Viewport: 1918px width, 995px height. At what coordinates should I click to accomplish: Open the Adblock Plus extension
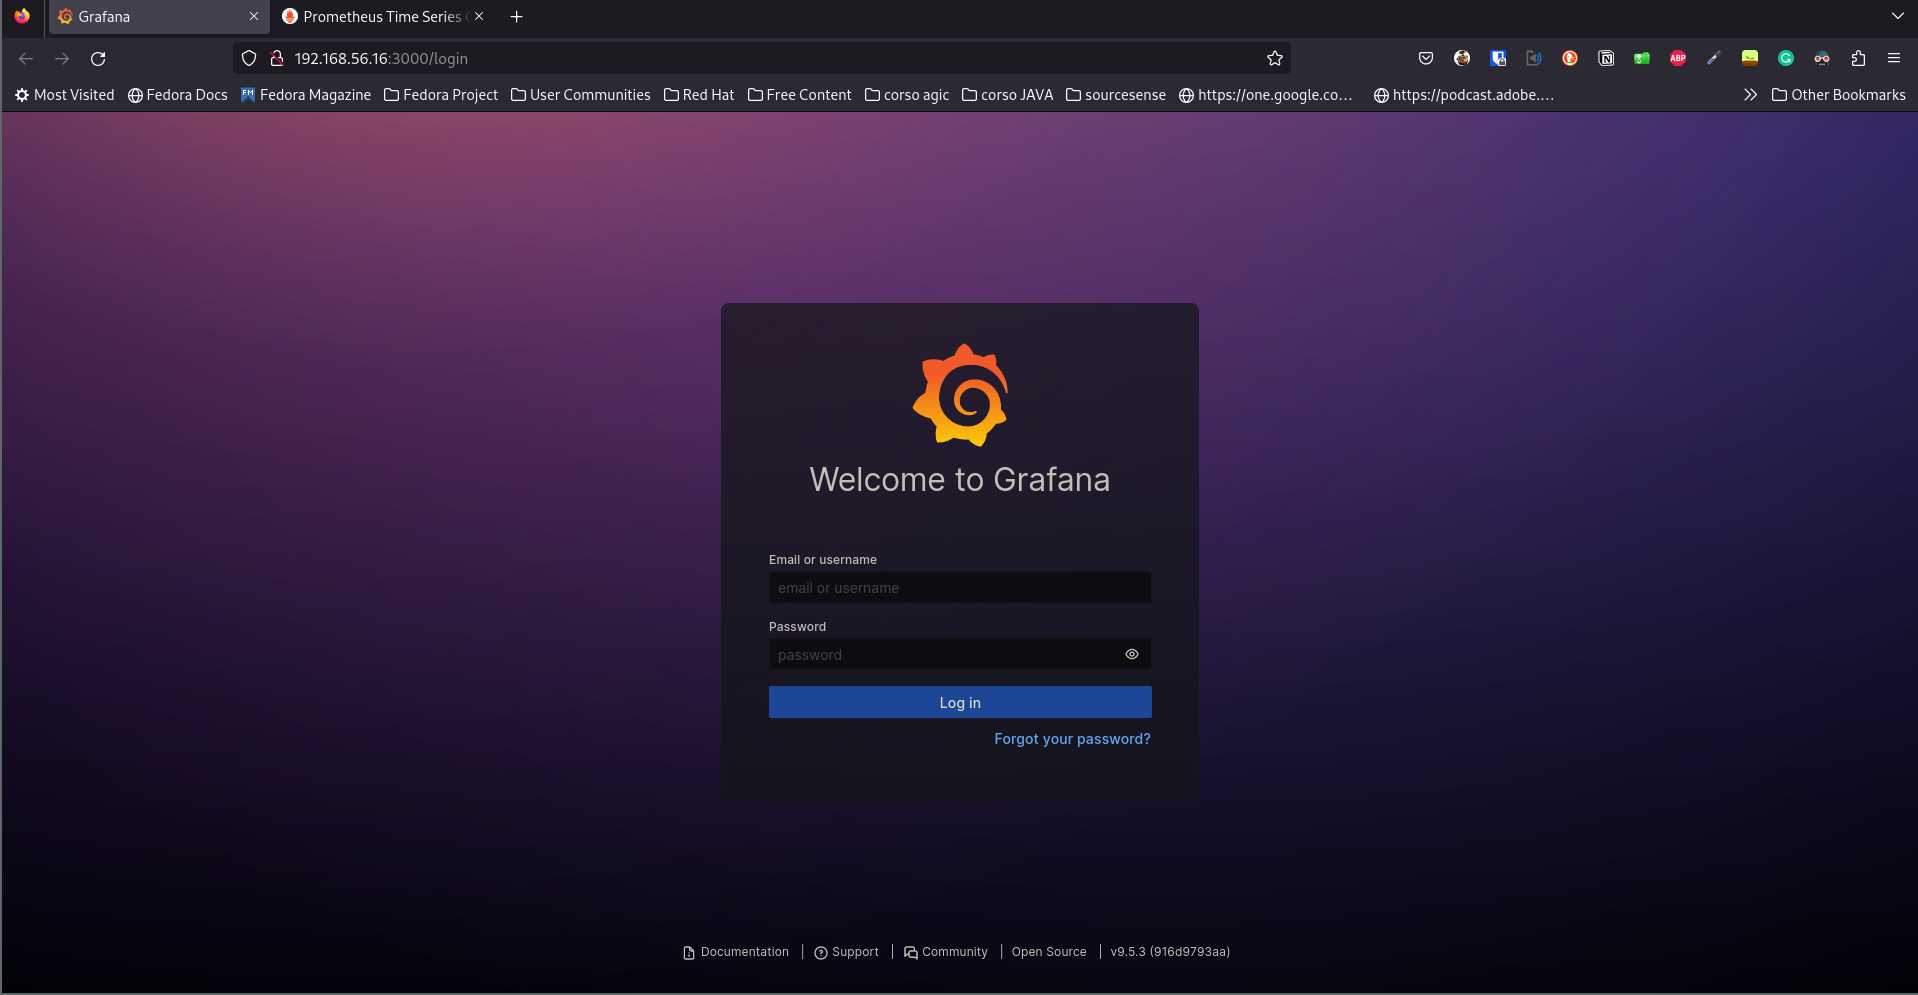(1678, 58)
